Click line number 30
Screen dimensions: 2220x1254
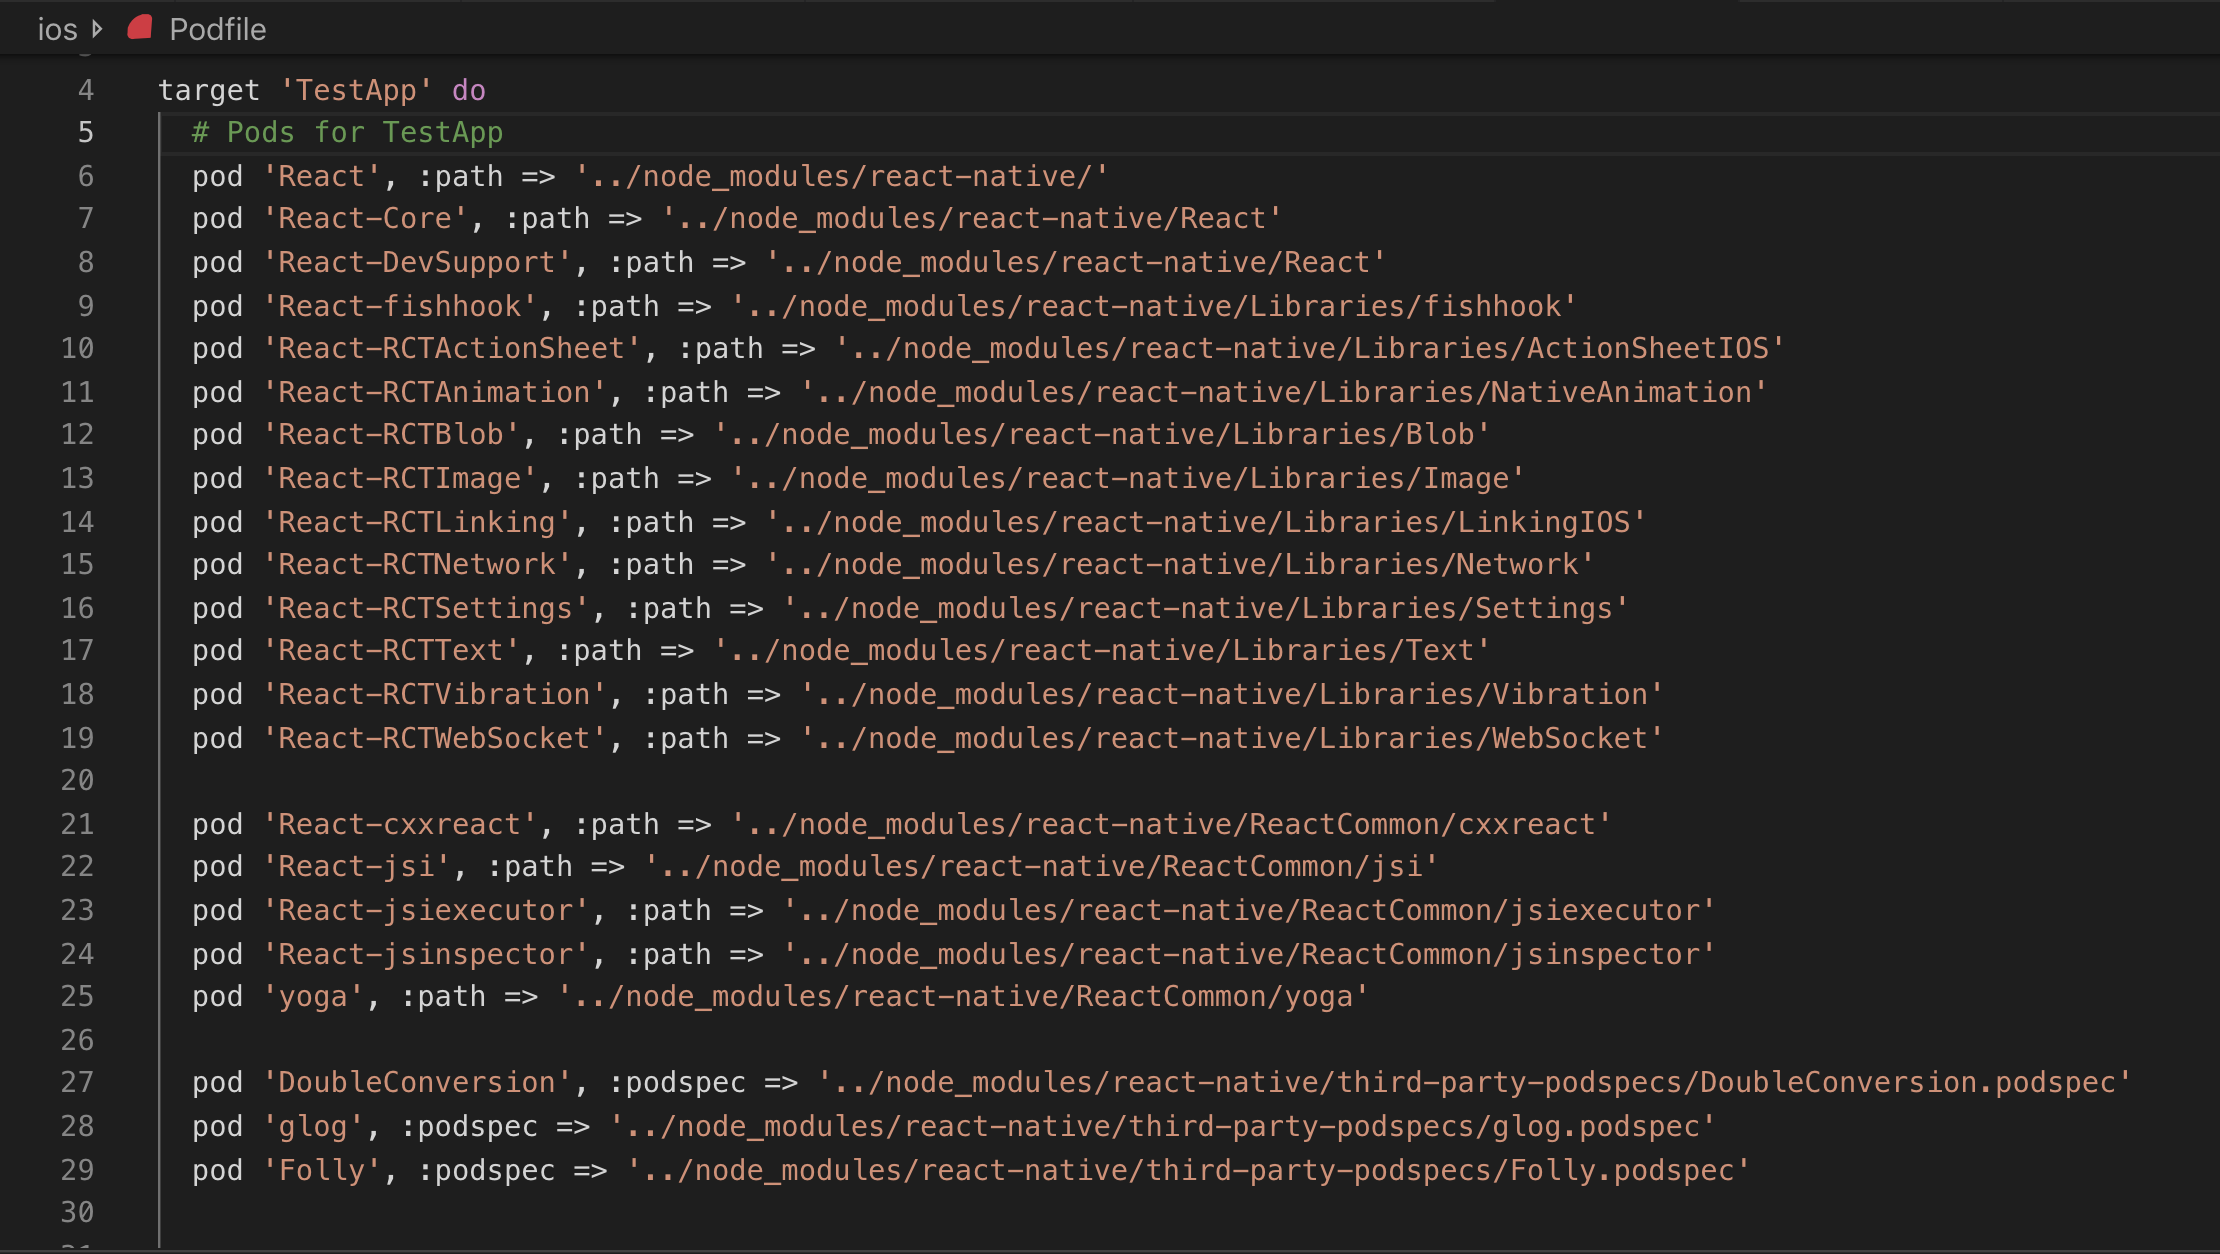click(77, 1212)
